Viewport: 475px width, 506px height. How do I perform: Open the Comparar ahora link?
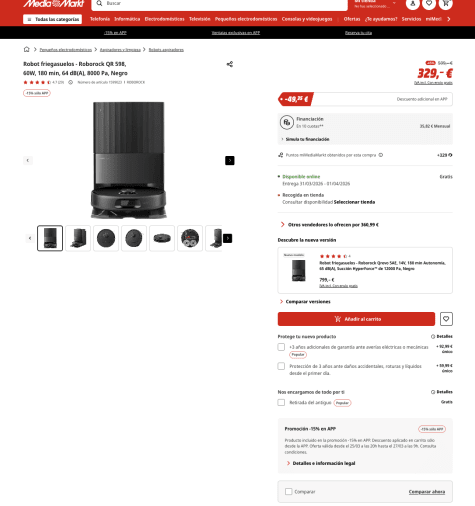coord(427,492)
